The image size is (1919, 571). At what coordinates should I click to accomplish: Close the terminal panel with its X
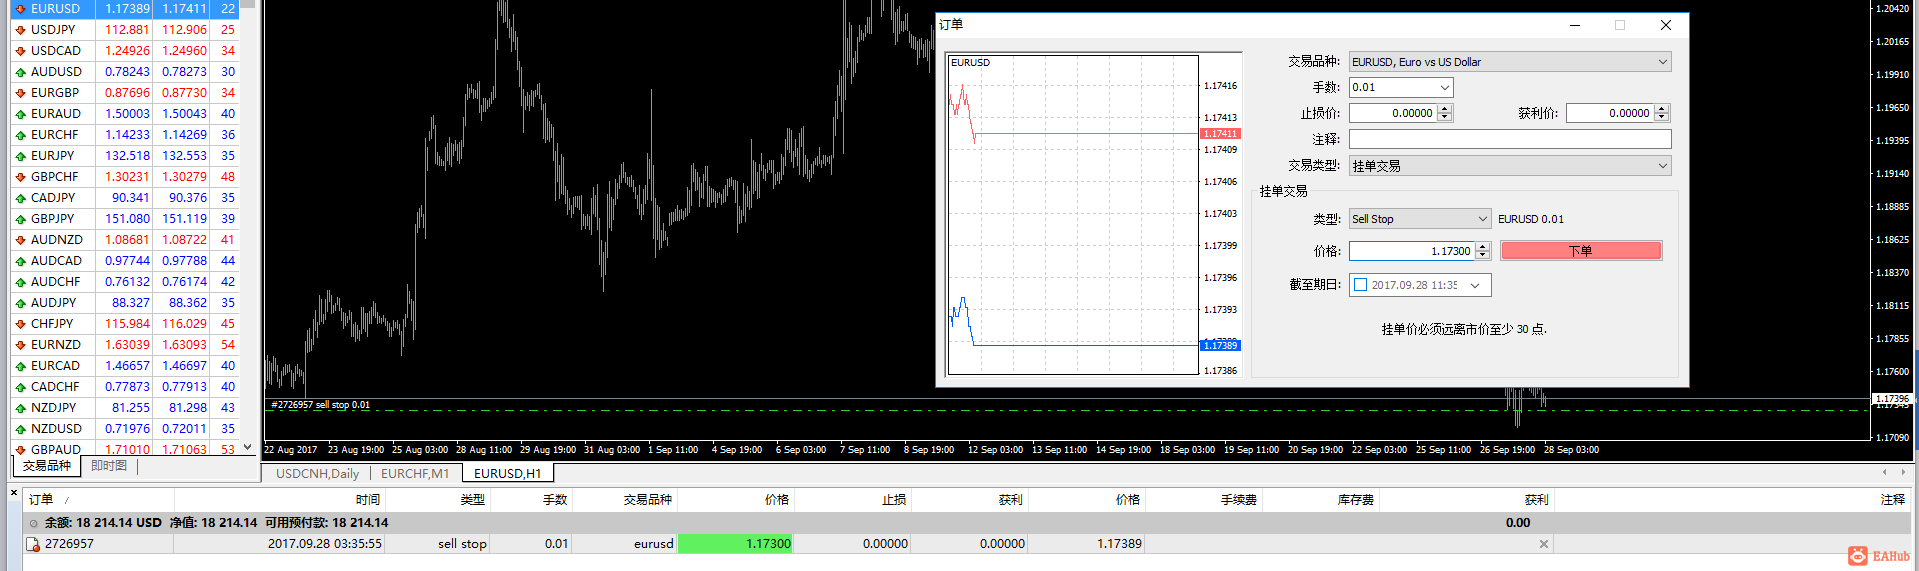[x=14, y=492]
